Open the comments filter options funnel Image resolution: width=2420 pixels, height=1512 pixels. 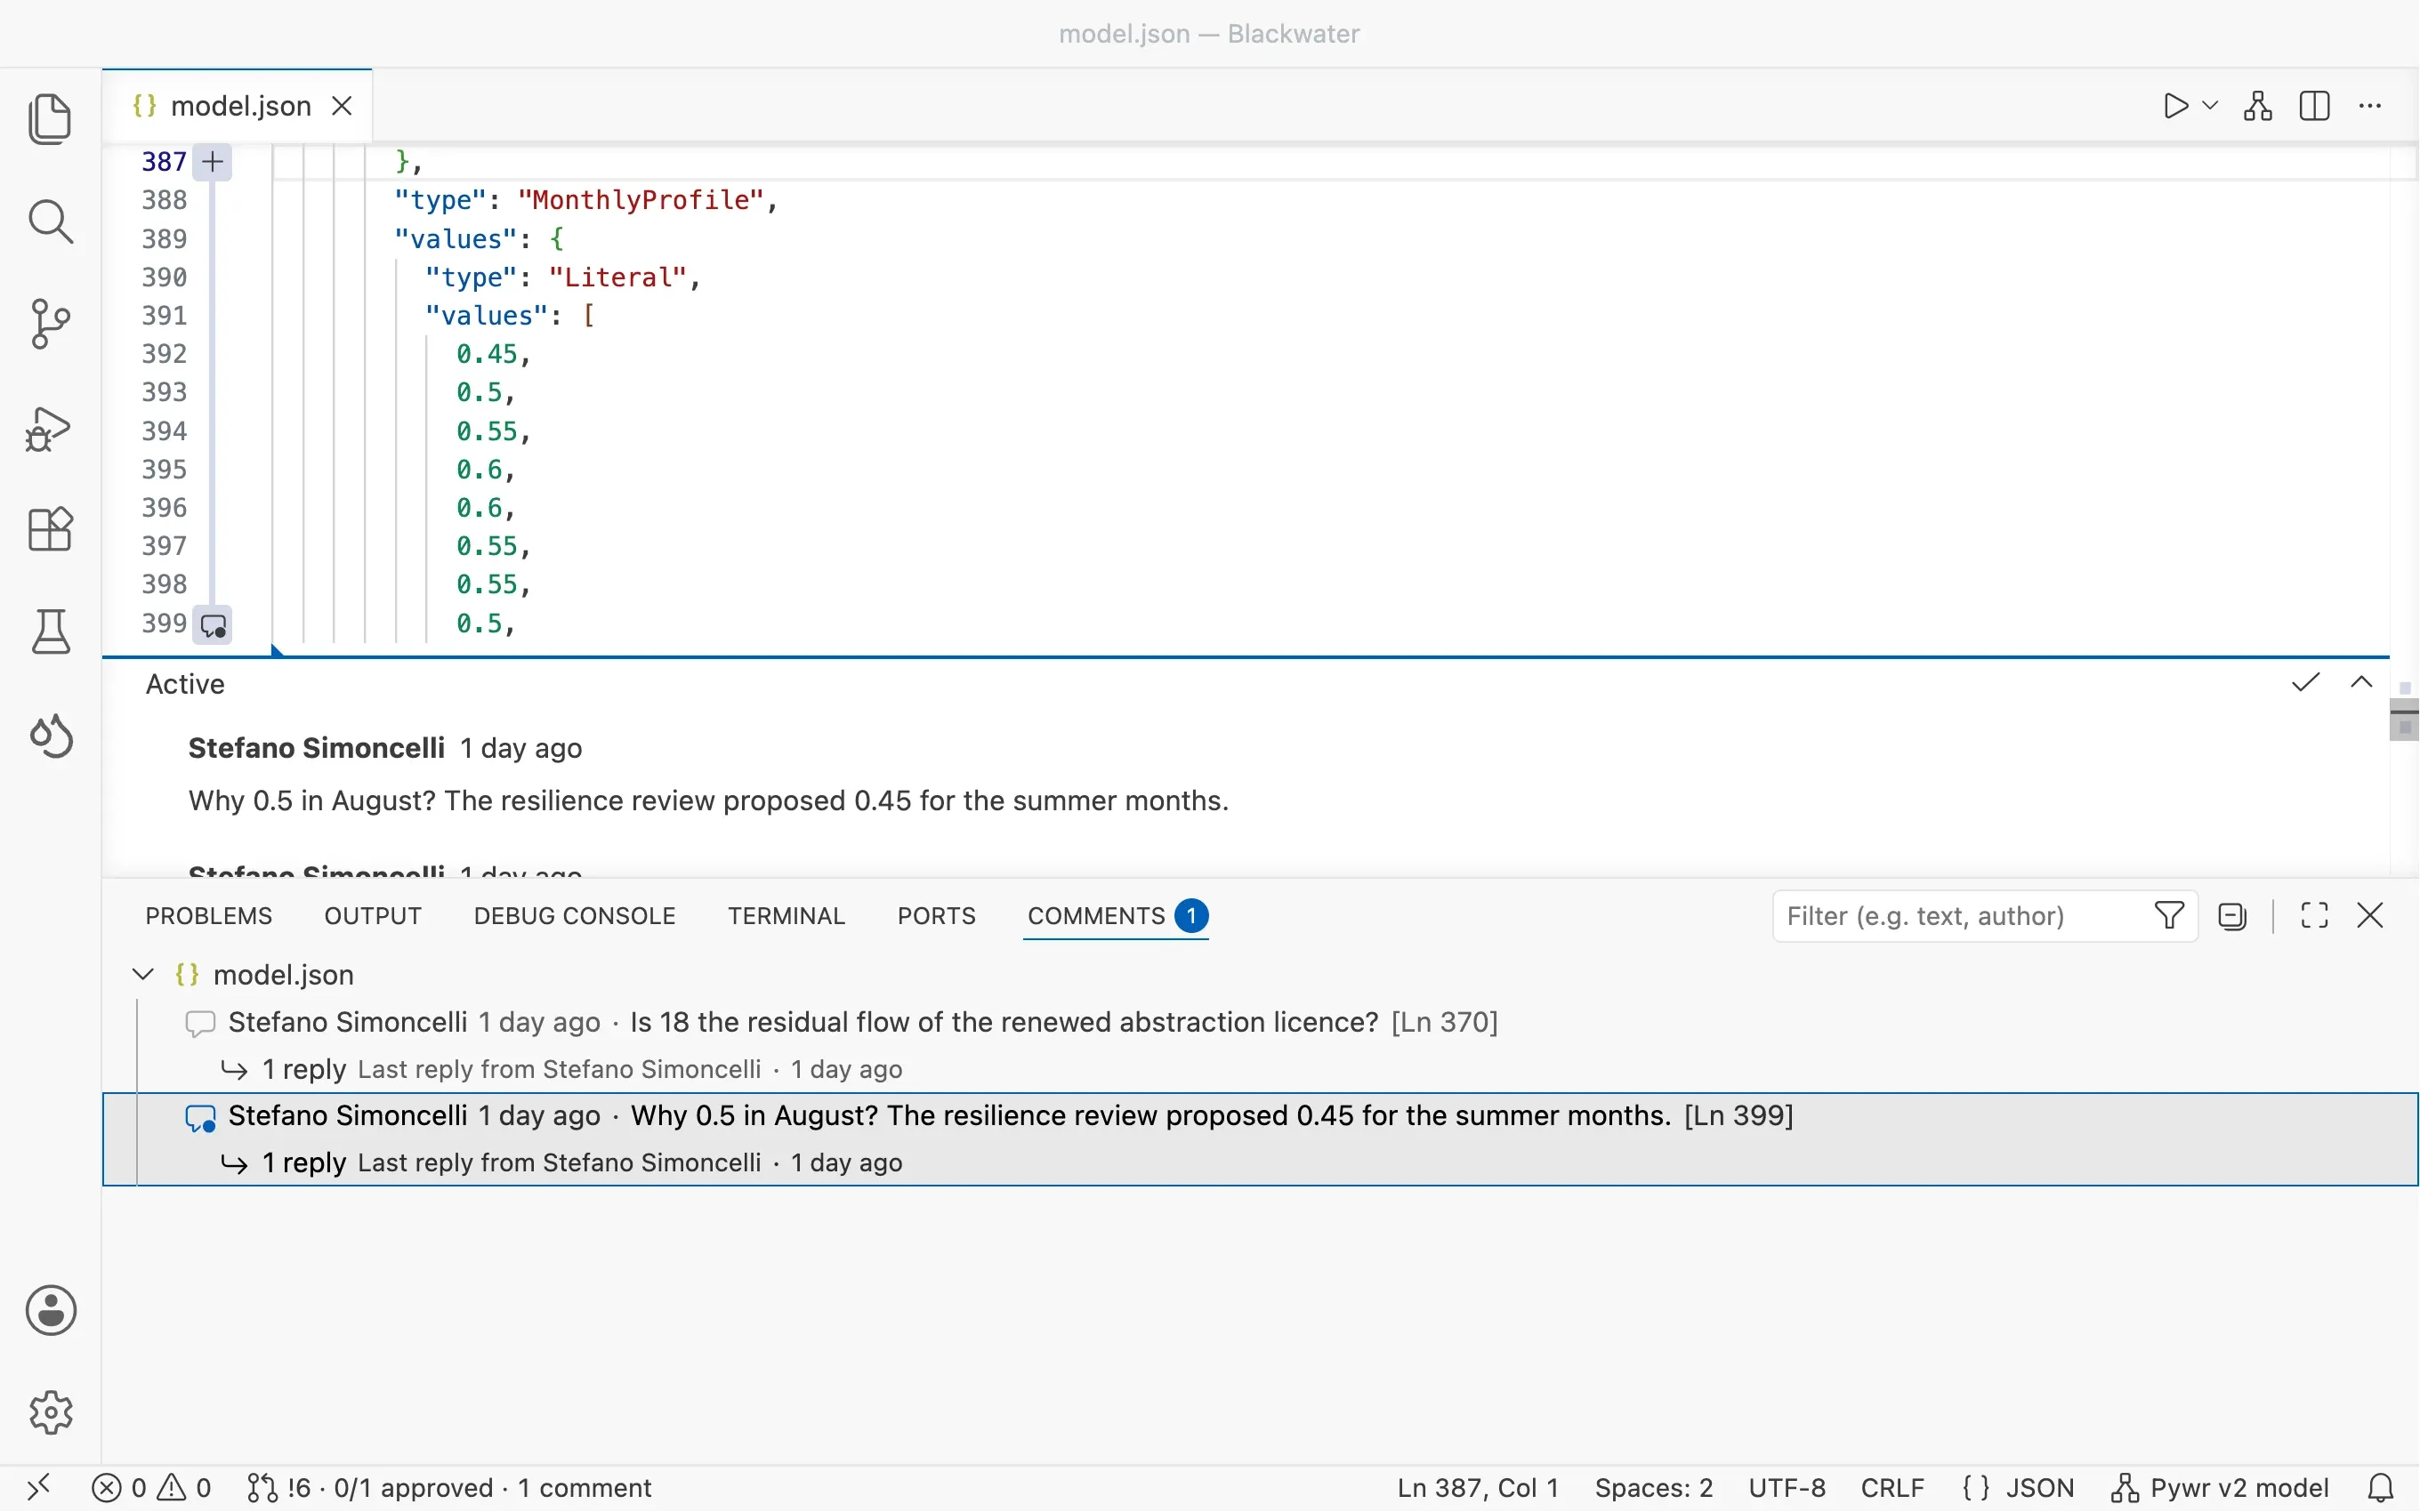tap(2169, 916)
